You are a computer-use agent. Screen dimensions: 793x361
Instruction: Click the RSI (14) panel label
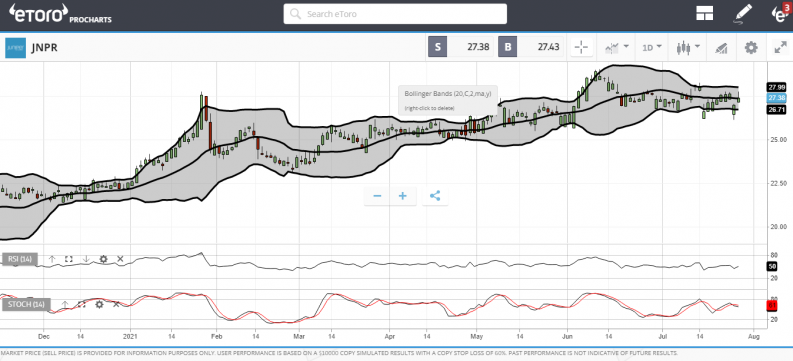pos(19,259)
